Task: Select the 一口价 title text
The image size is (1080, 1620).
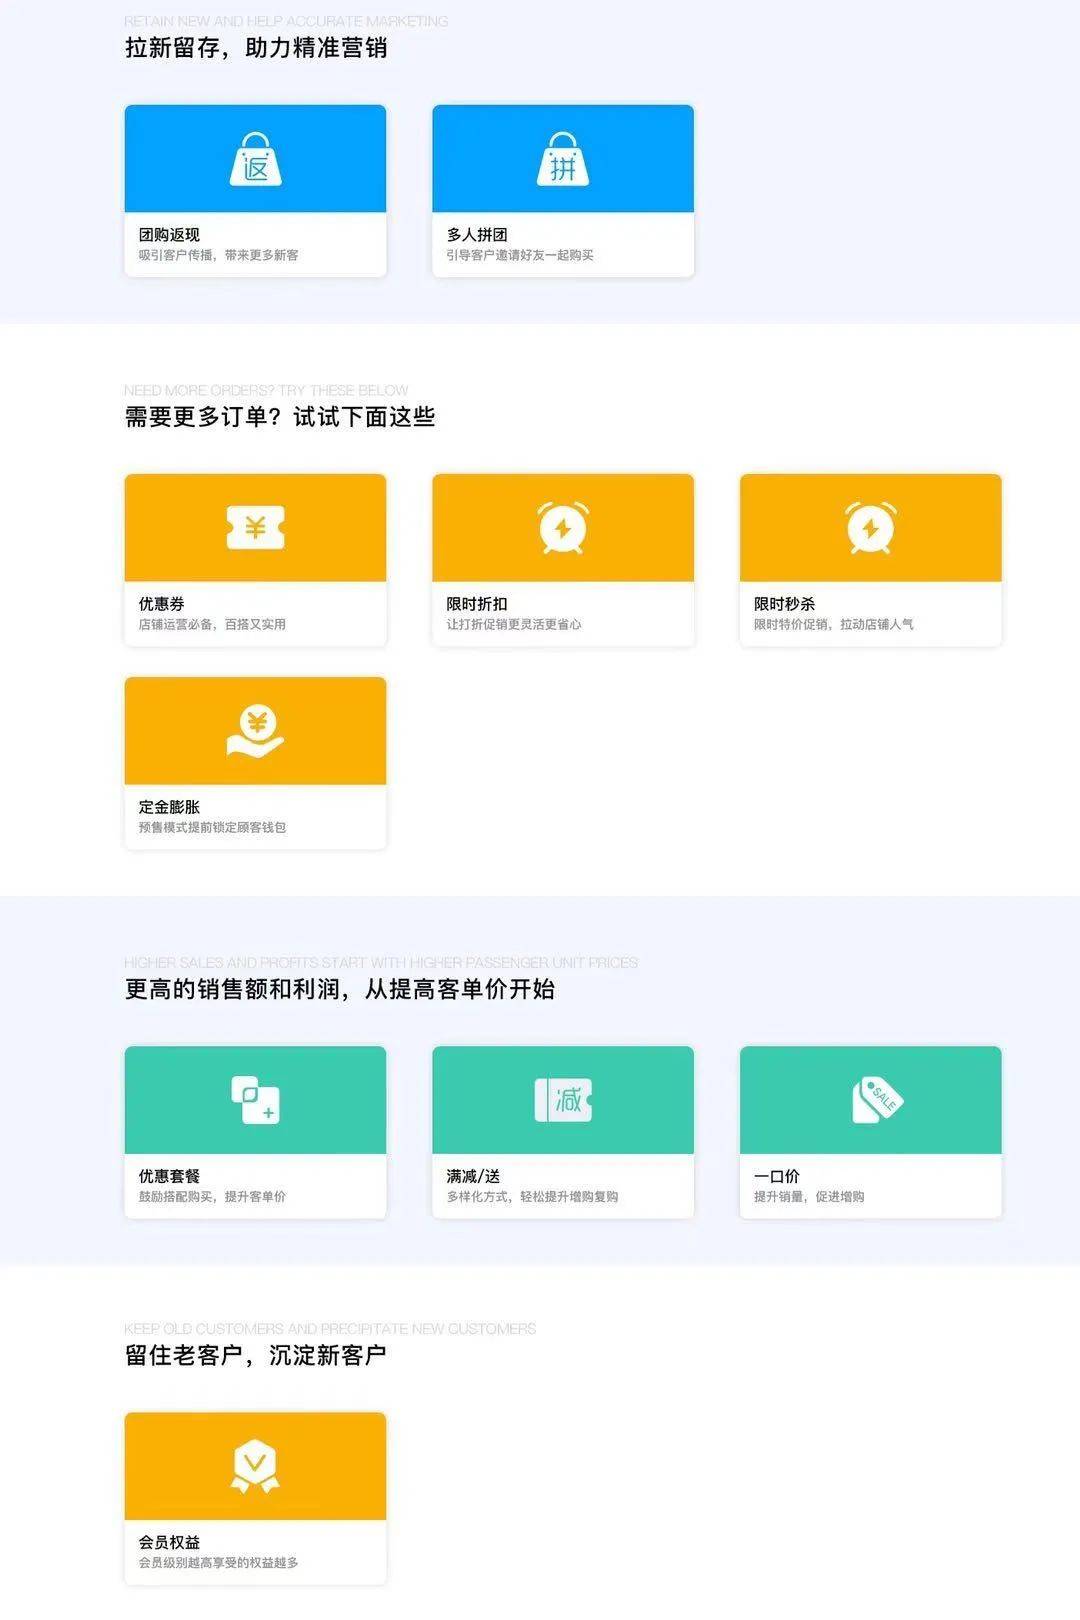Action: (777, 1176)
